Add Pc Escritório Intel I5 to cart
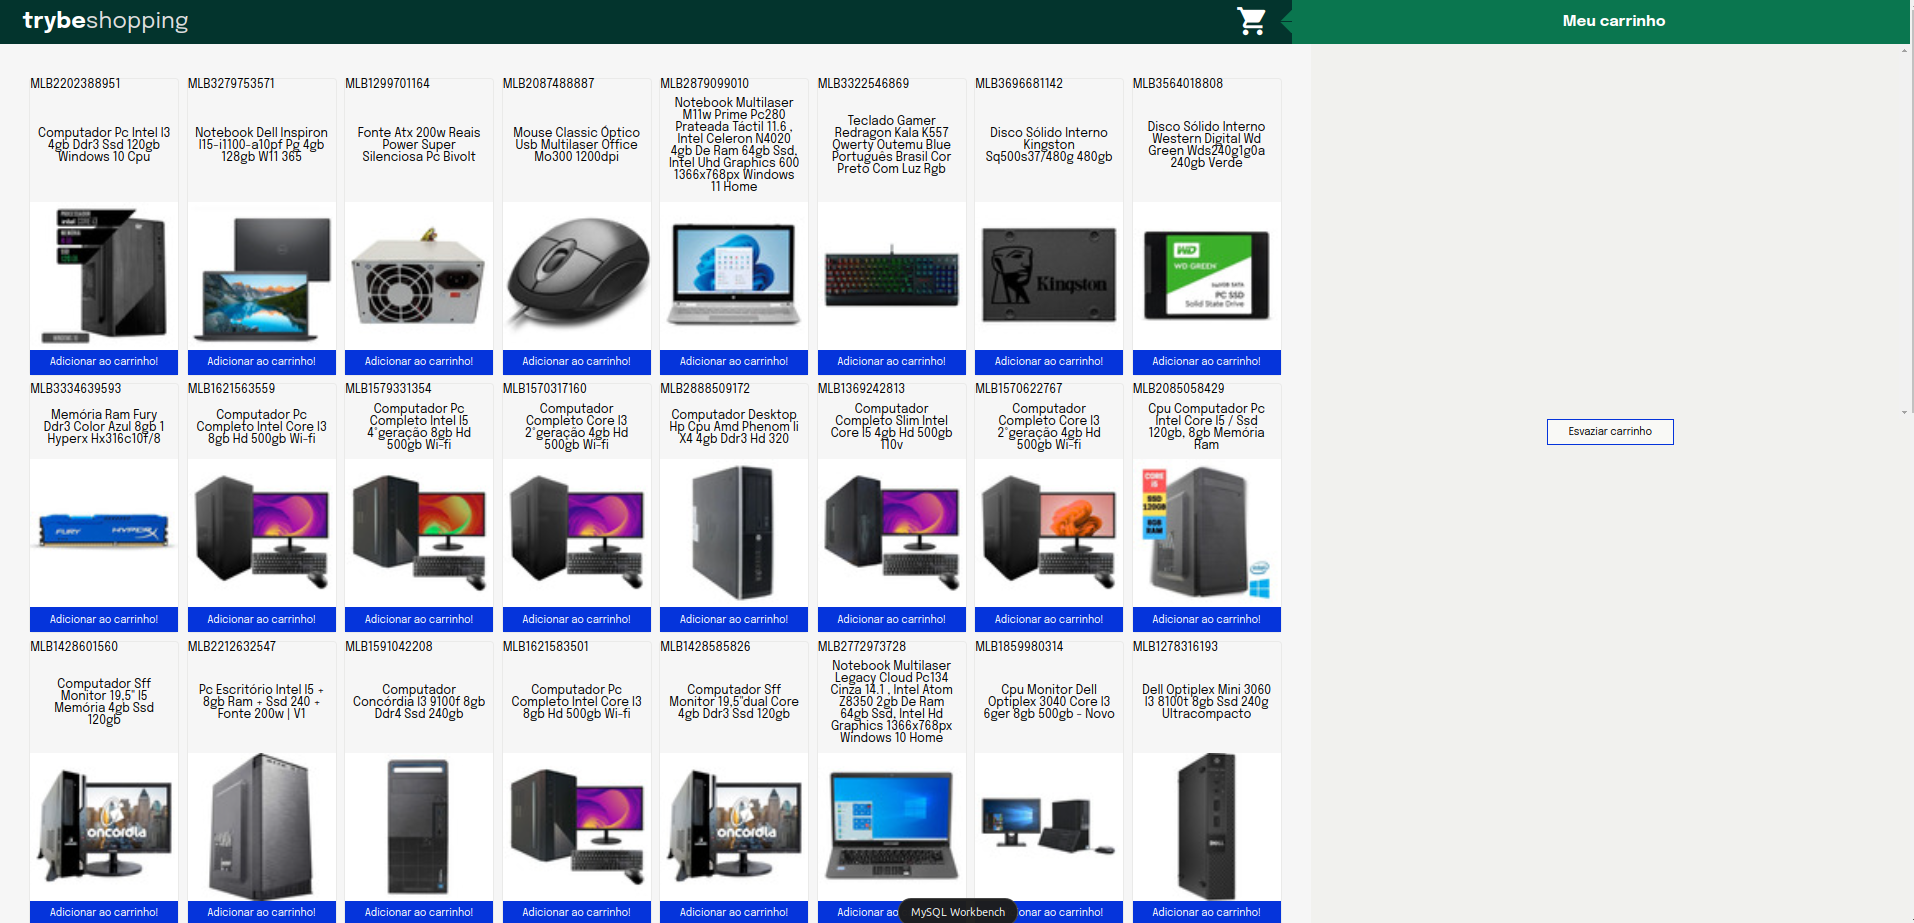The image size is (1914, 923). 261,912
